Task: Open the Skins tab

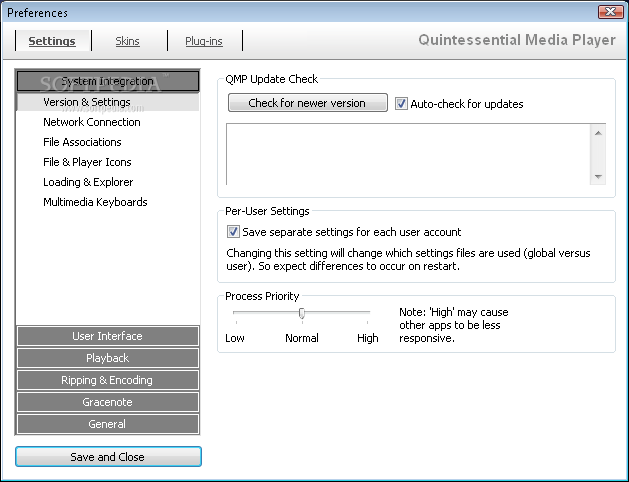Action: coord(128,41)
